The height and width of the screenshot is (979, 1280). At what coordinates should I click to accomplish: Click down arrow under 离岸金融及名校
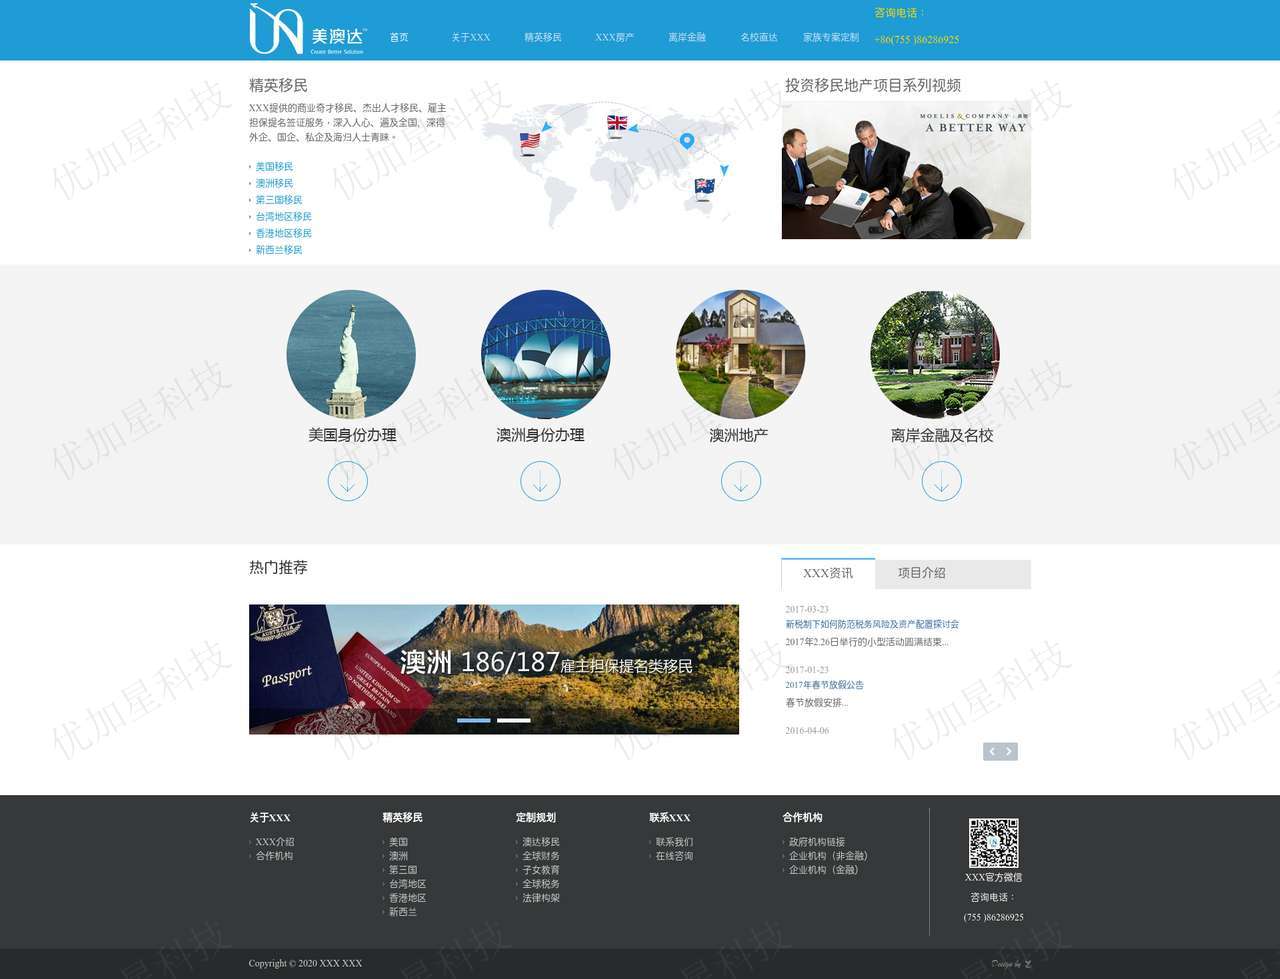point(941,482)
